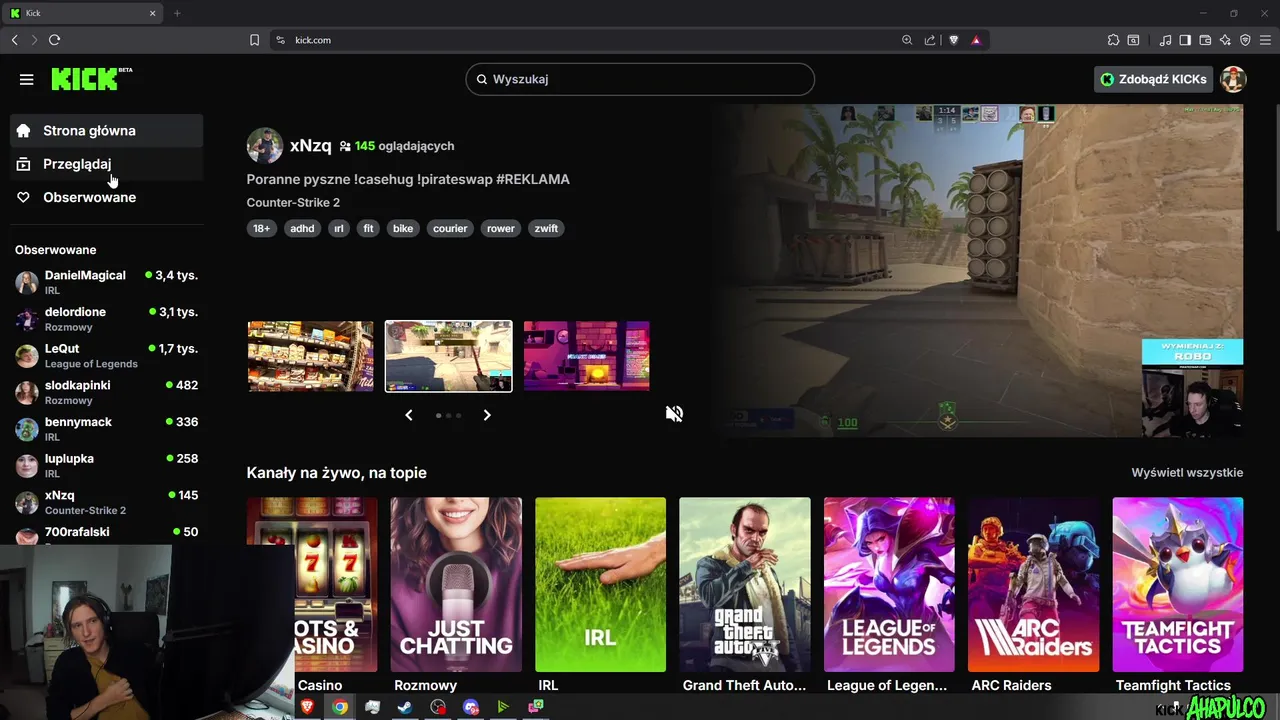Click the Zdobądź KICKs button
The image size is (1280, 720).
coord(1153,79)
